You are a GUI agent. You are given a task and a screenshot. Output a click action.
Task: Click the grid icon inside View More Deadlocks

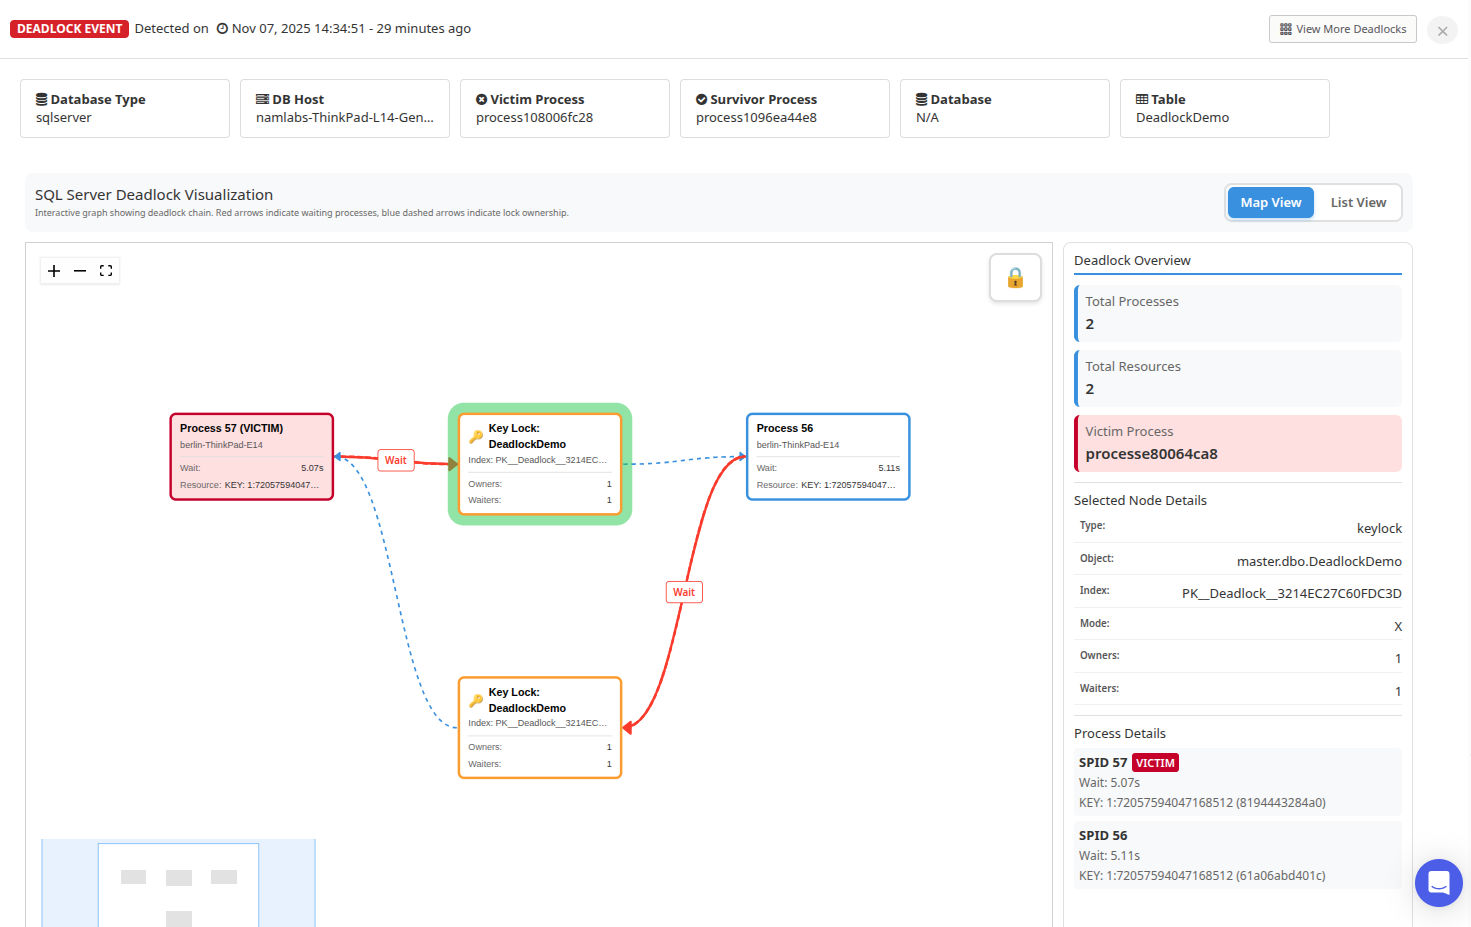[1284, 29]
